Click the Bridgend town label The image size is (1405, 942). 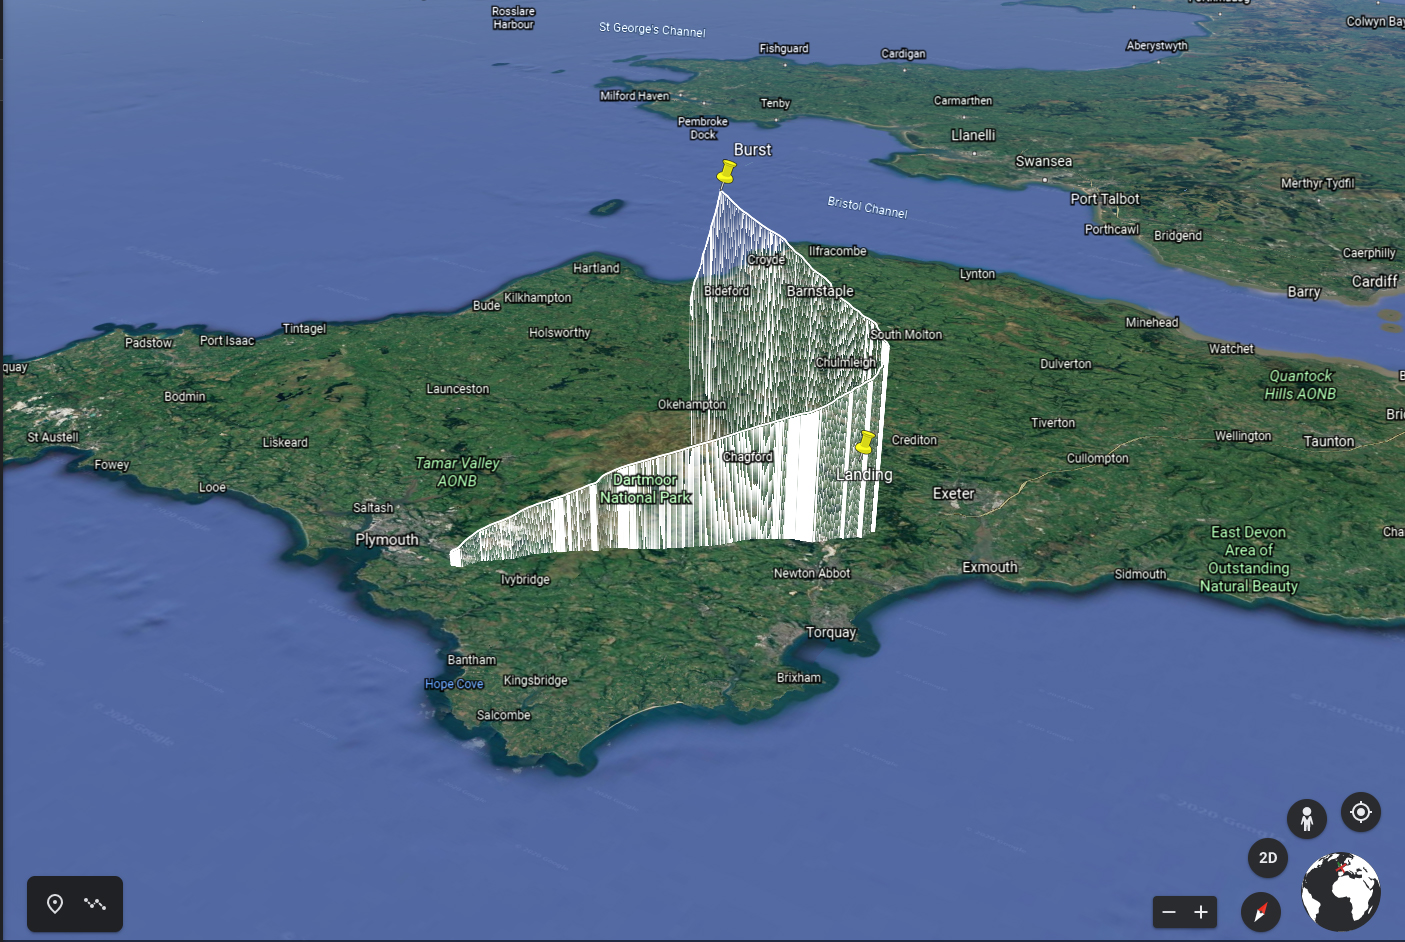(x=1178, y=236)
